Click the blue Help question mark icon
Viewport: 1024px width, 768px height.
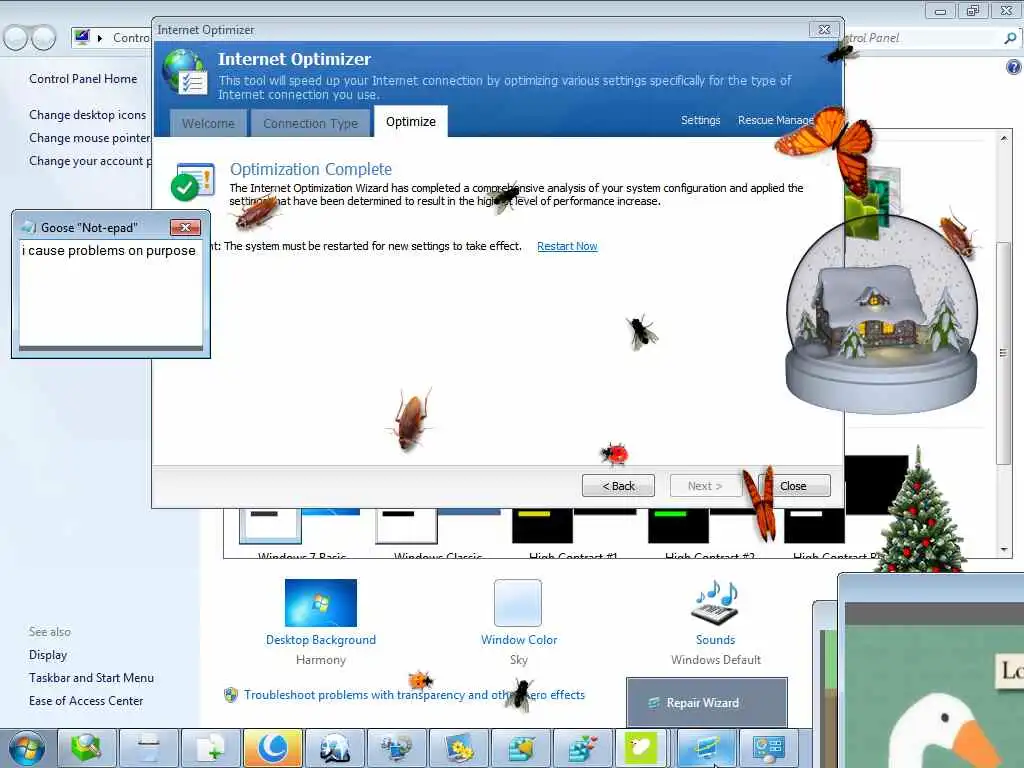tap(1014, 67)
